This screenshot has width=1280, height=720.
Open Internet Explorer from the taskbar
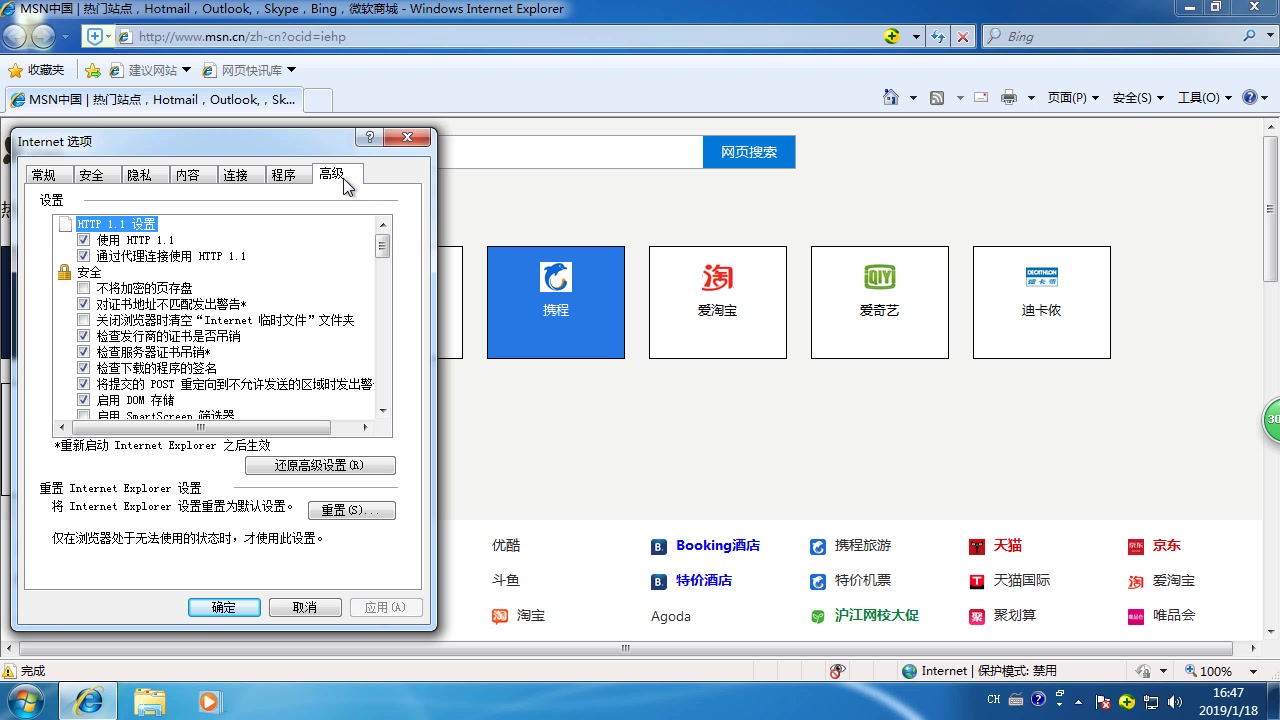pos(88,701)
